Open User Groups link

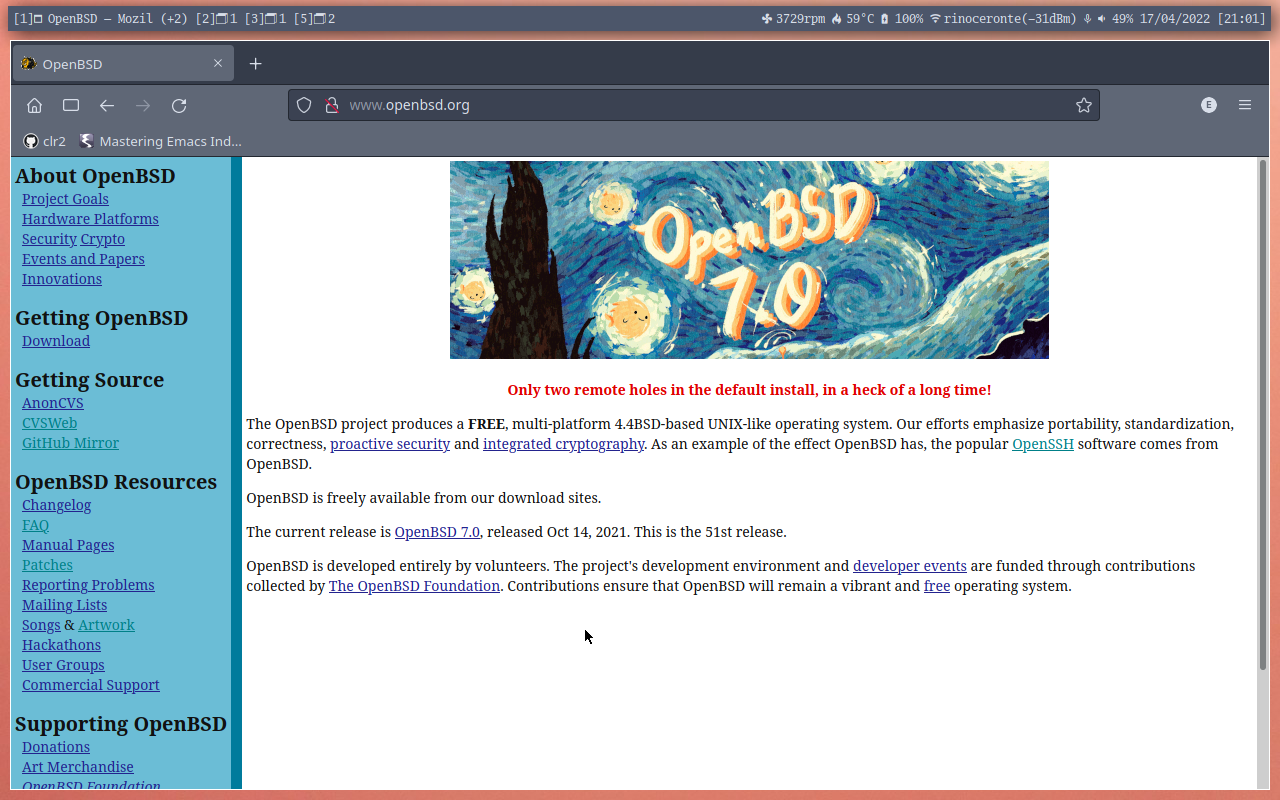click(x=63, y=665)
